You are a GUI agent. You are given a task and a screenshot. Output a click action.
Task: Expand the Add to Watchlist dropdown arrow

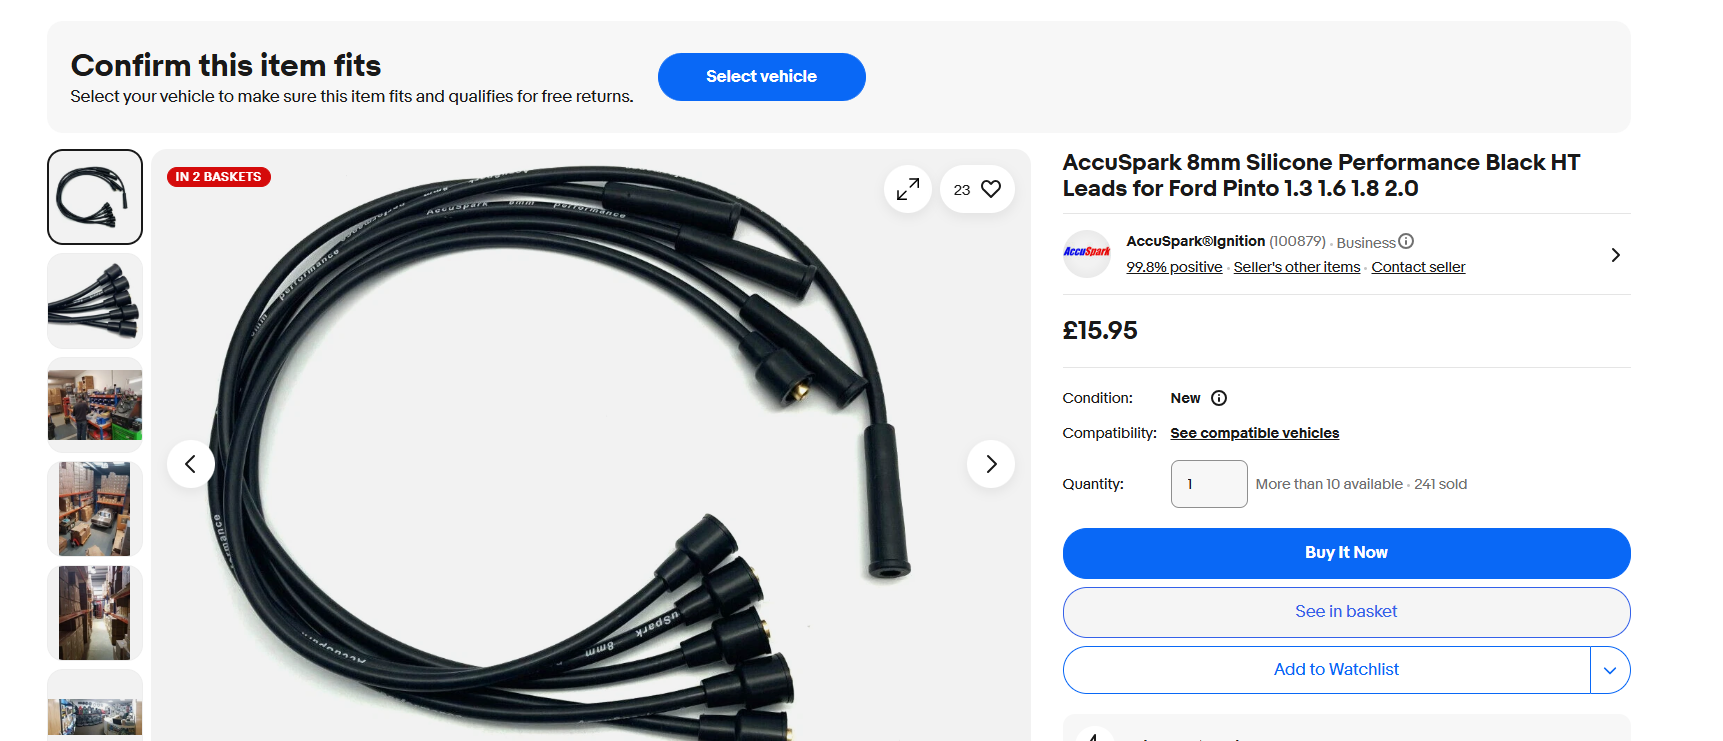(1610, 670)
